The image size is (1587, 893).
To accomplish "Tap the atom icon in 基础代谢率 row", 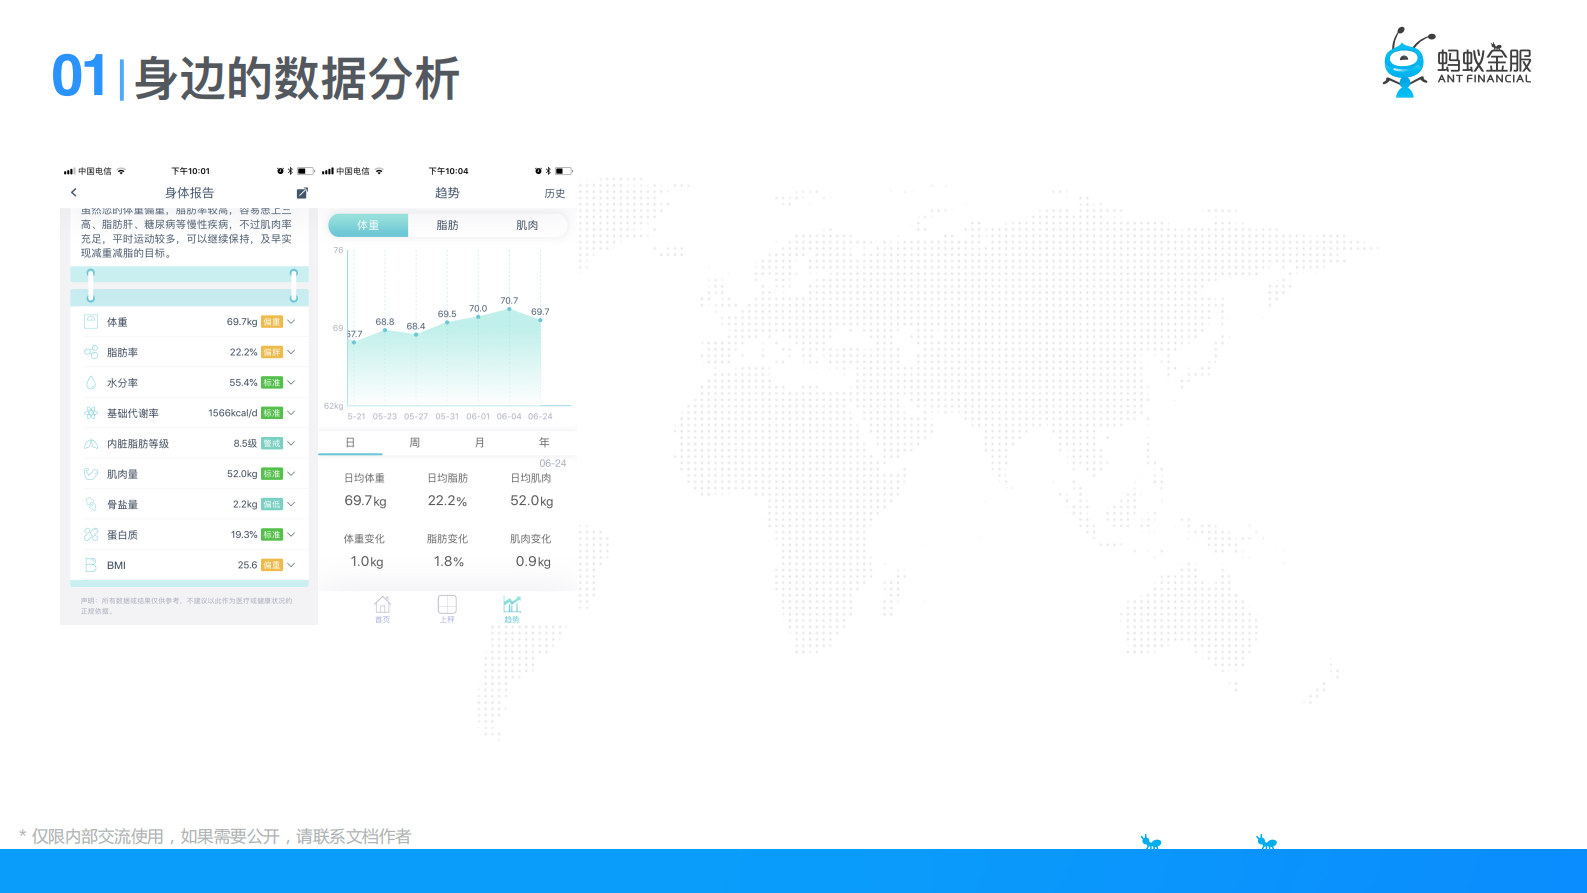I will [x=91, y=413].
